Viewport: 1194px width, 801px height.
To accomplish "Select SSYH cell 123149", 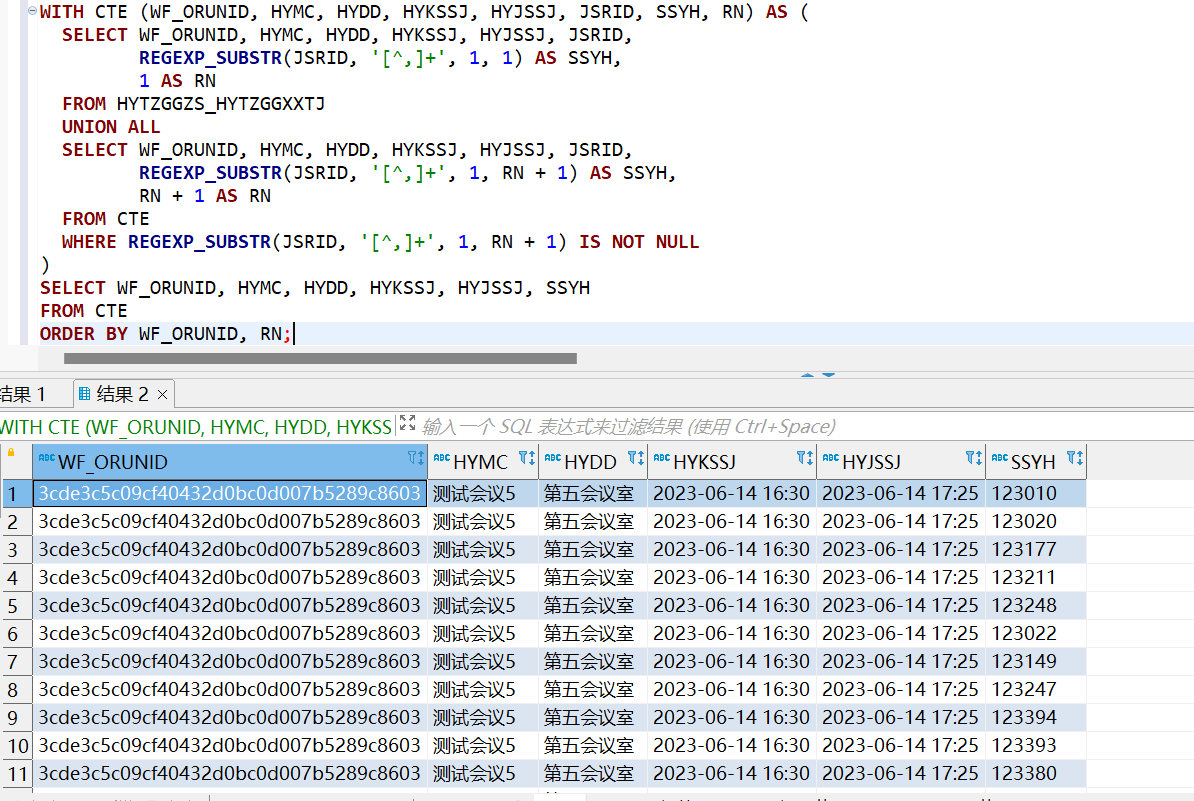I will (x=1036, y=662).
